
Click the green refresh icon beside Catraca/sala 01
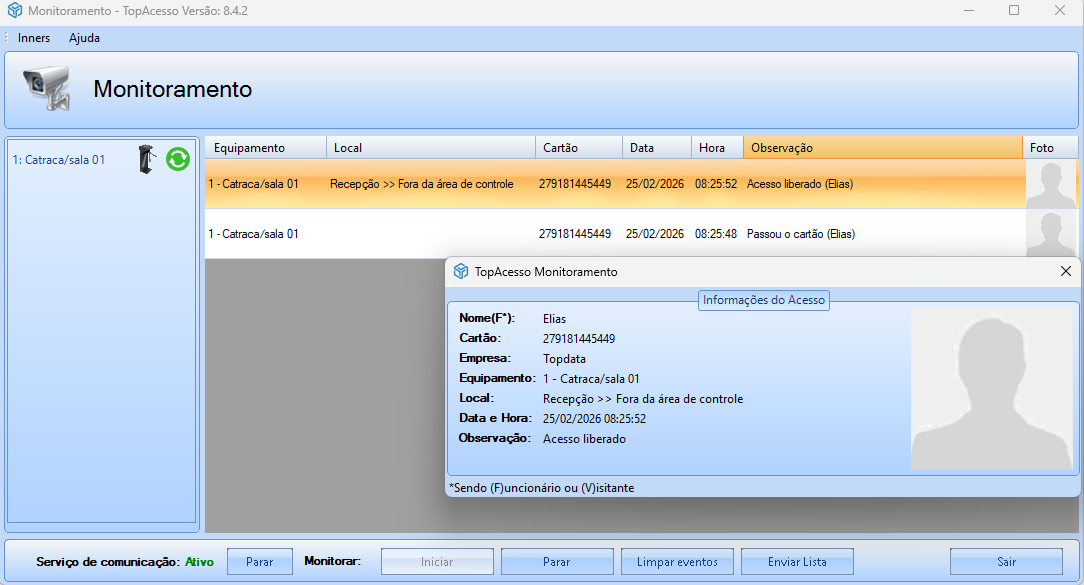pos(177,159)
